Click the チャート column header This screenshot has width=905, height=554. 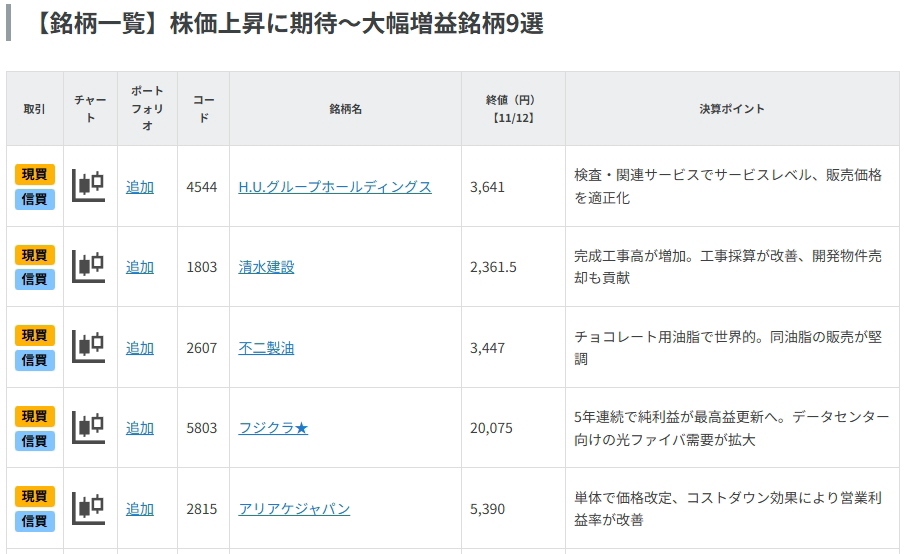click(x=90, y=109)
